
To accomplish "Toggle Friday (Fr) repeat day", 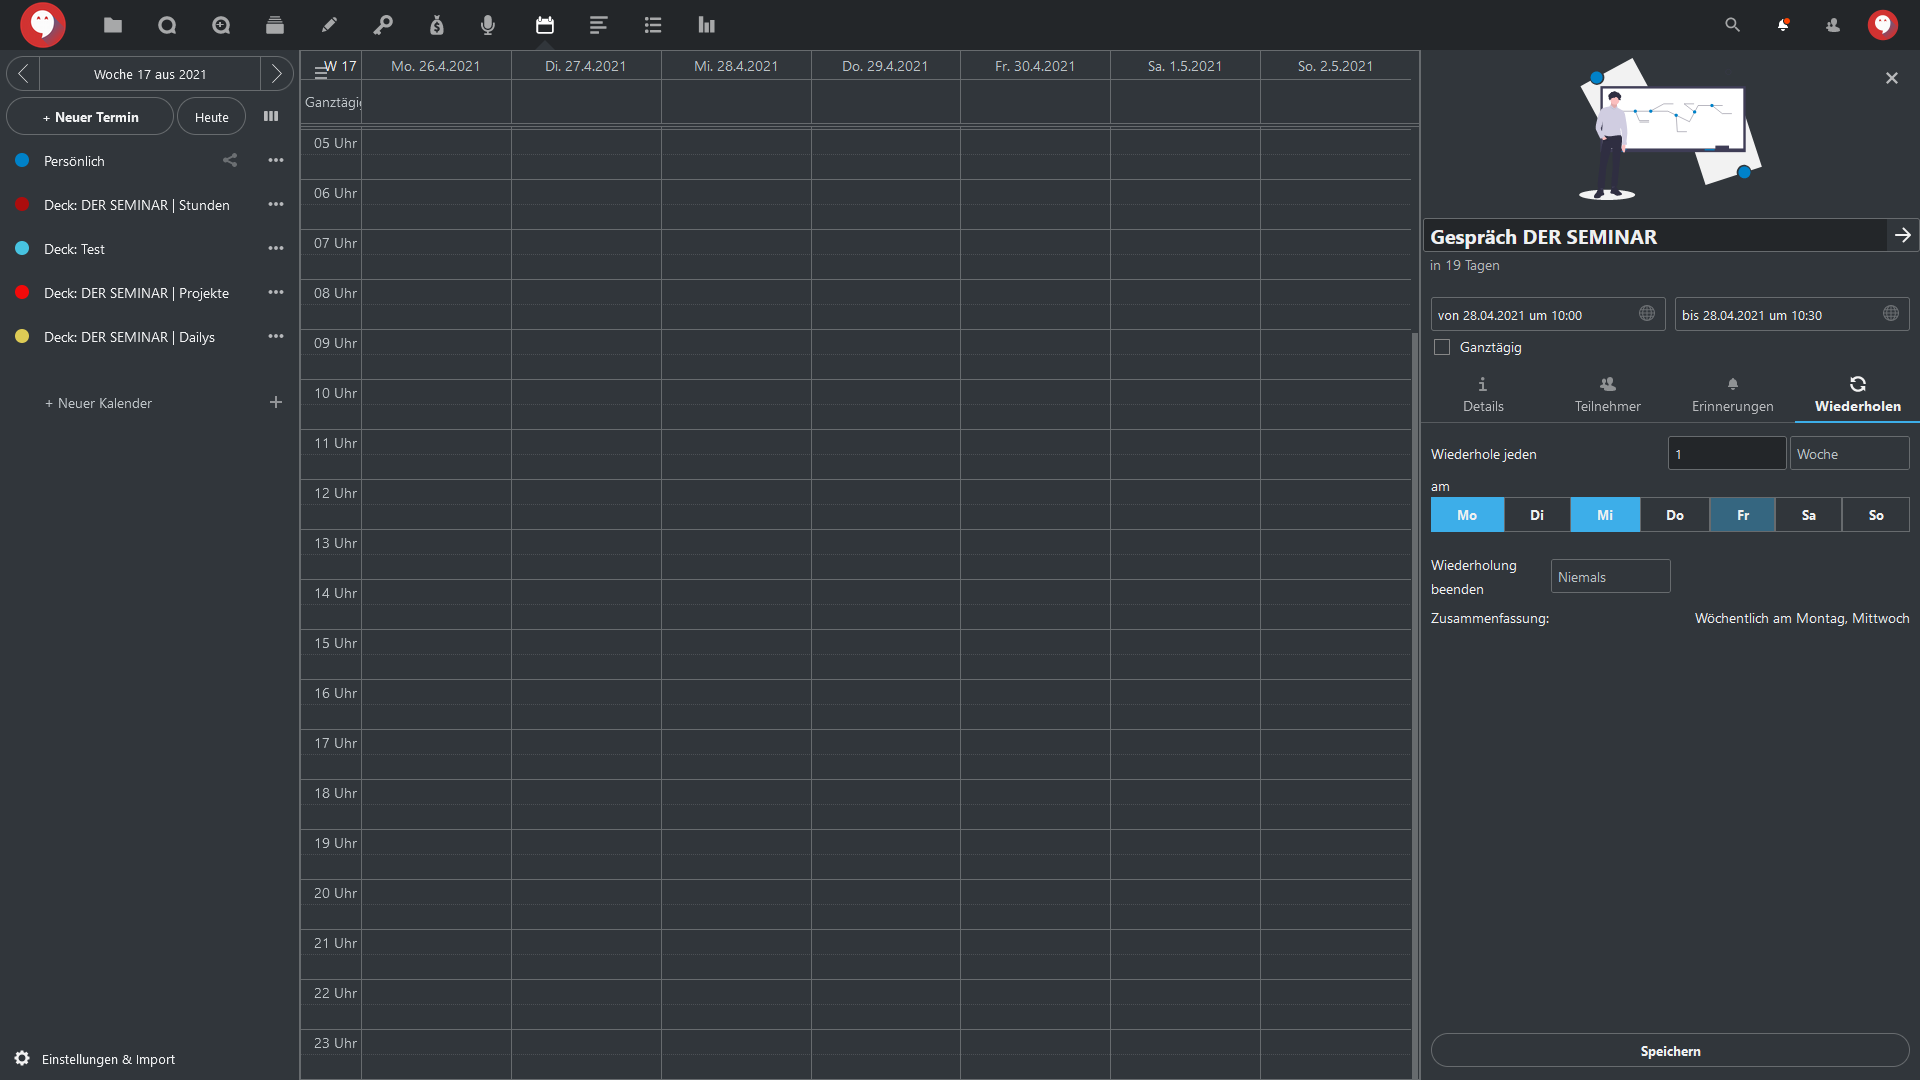I will [x=1742, y=515].
